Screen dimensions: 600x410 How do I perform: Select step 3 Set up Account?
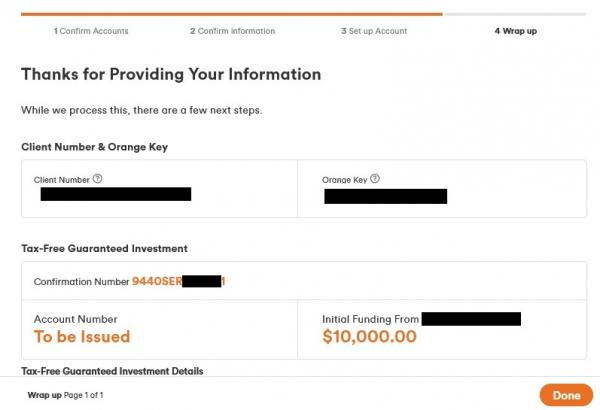[374, 31]
